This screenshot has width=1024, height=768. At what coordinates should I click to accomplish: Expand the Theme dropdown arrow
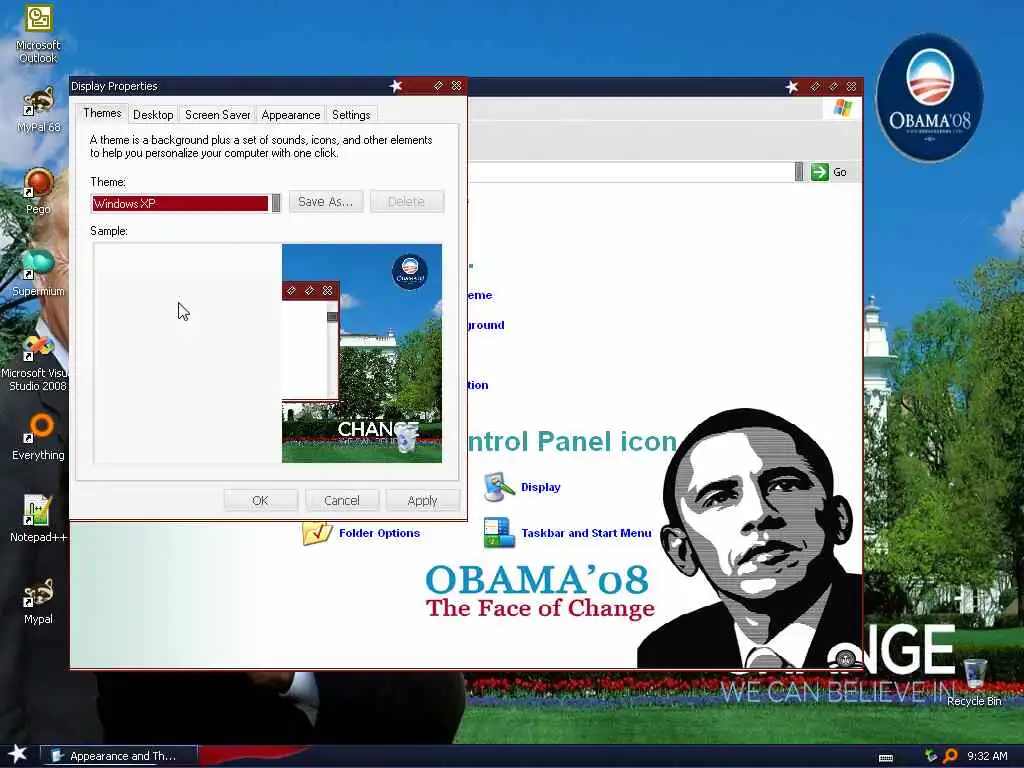[276, 203]
